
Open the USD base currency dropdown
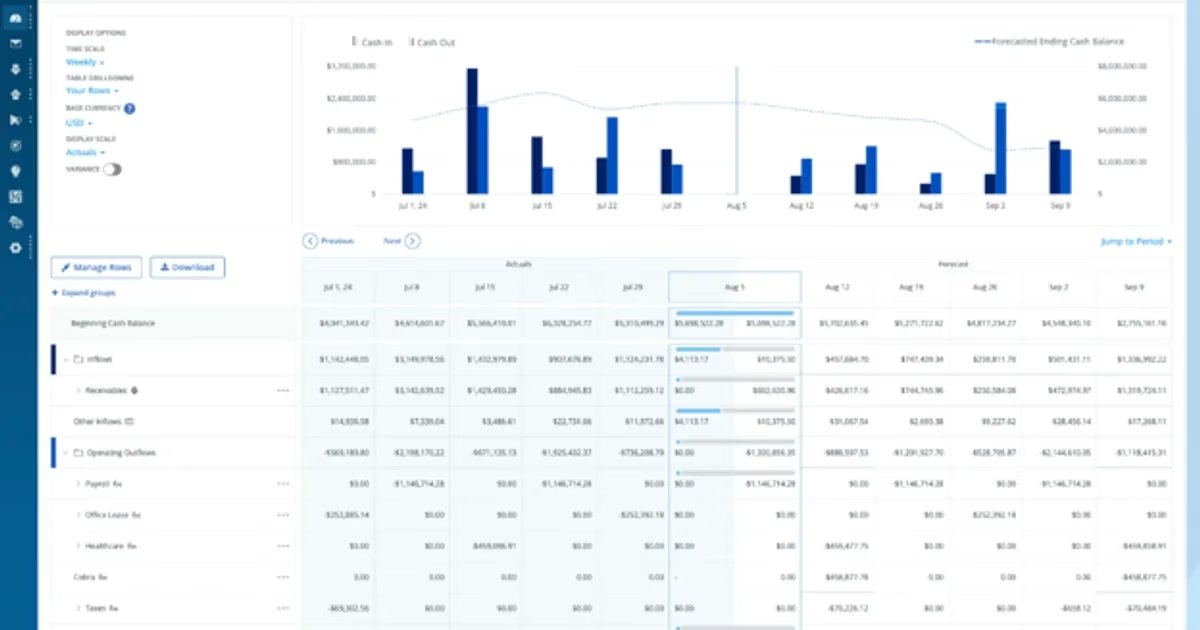(x=75, y=122)
